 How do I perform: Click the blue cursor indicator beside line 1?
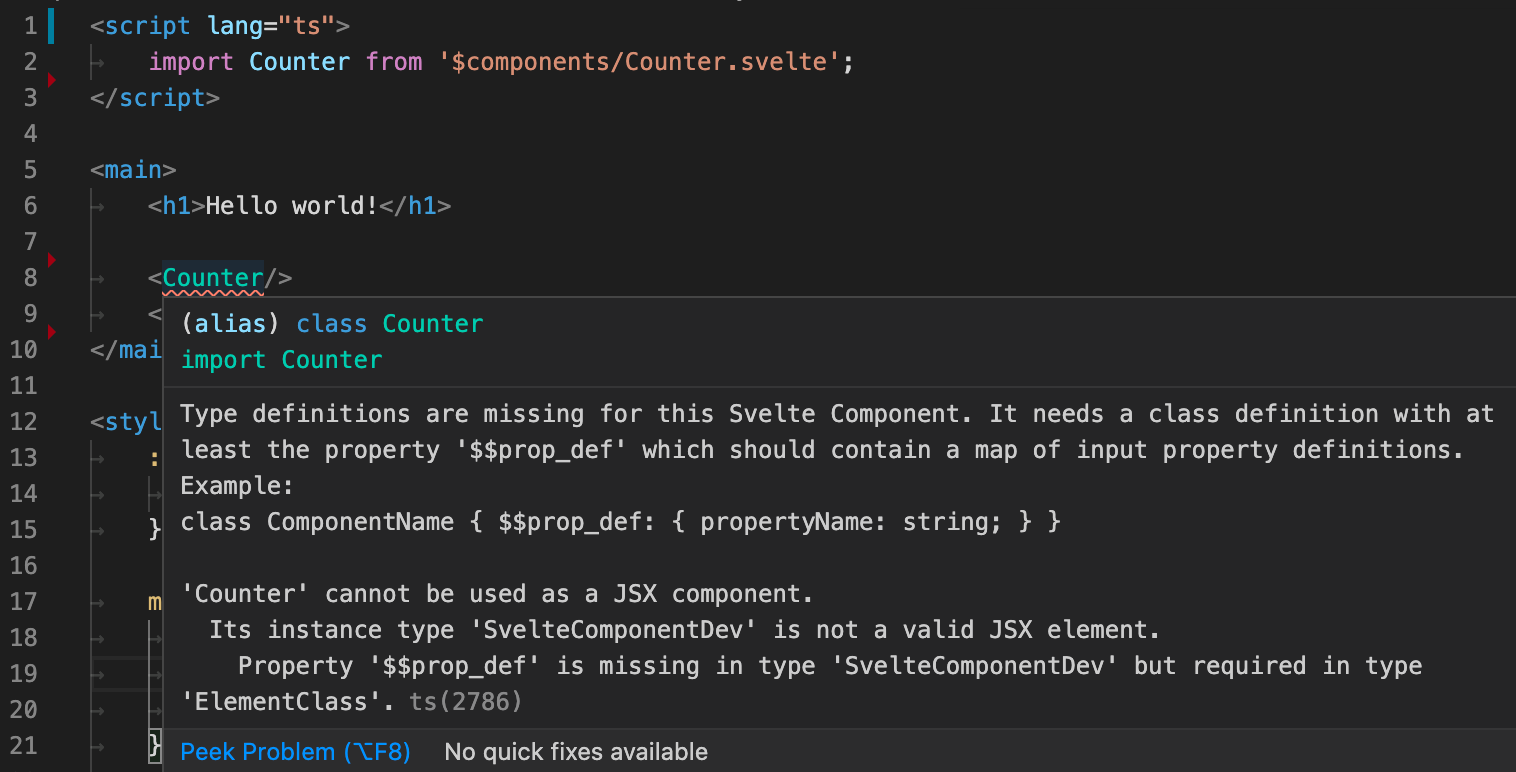click(49, 25)
